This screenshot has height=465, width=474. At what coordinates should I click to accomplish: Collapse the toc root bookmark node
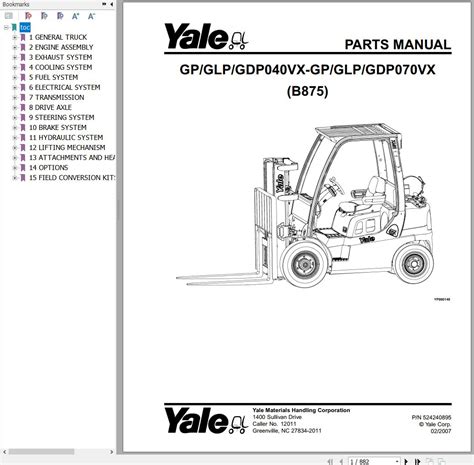point(6,27)
